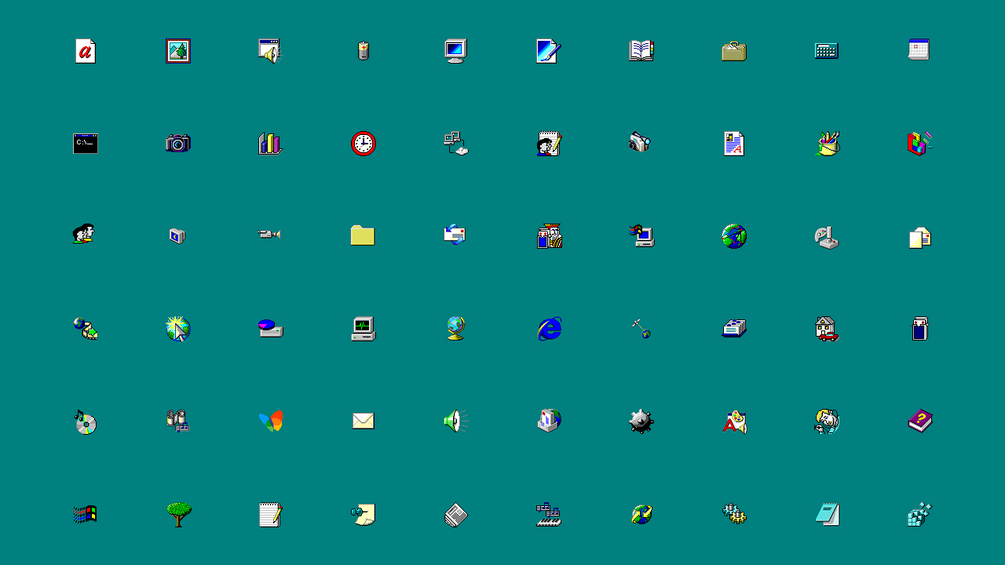Open the blue fax printer icon
Image resolution: width=1005 pixels, height=565 pixels.
click(734, 328)
